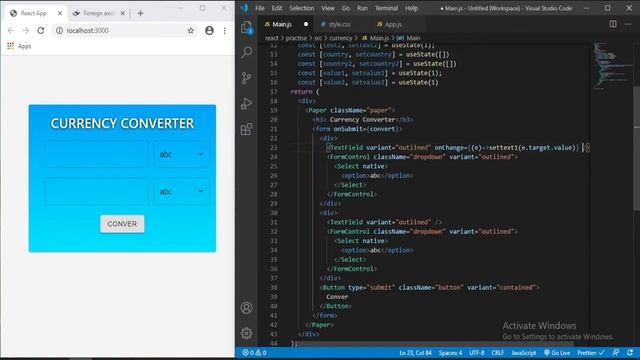Open the Chrome profile avatar
The image size is (640, 360).
point(209,31)
